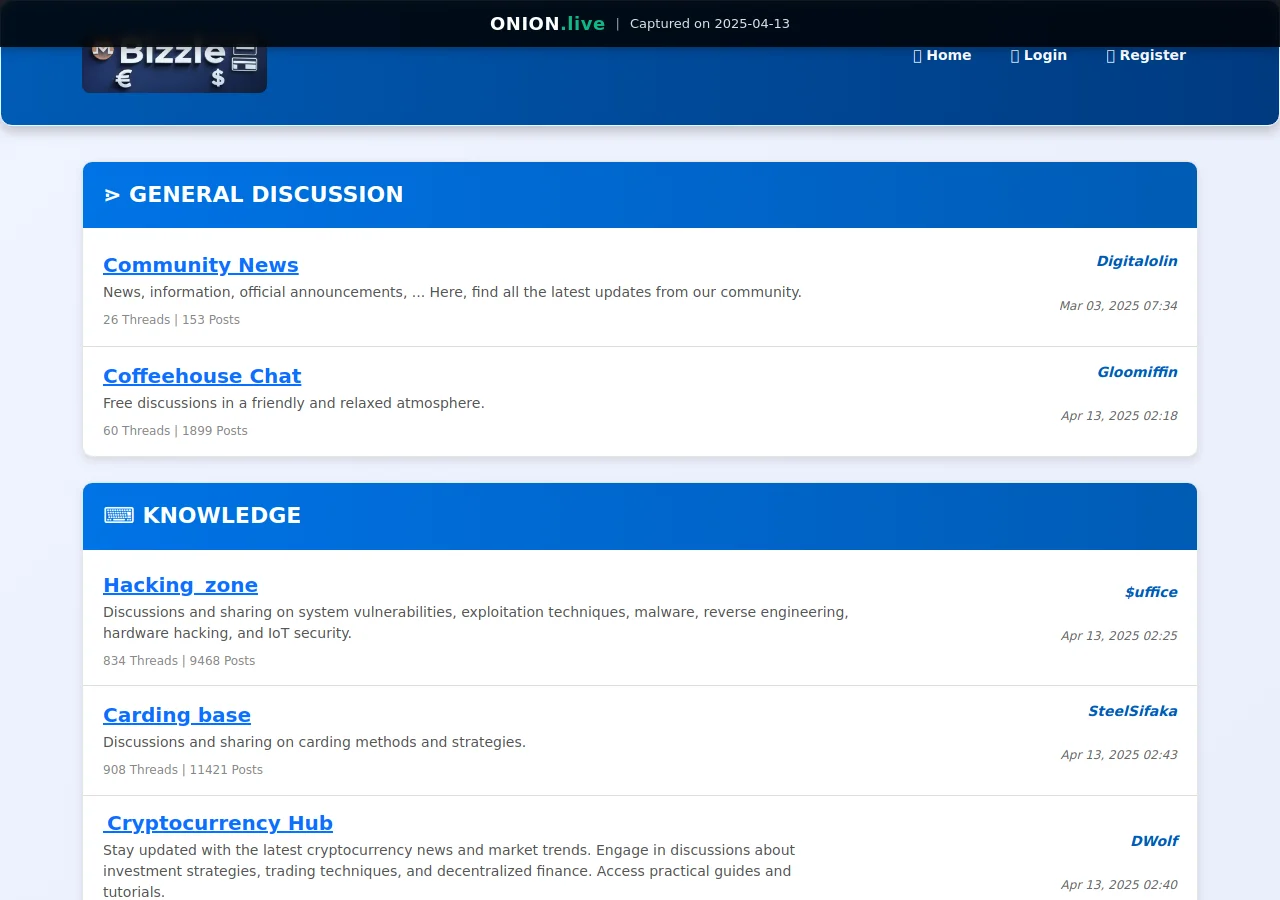Click the General Discussion section header
The width and height of the screenshot is (1280, 900).
click(266, 195)
